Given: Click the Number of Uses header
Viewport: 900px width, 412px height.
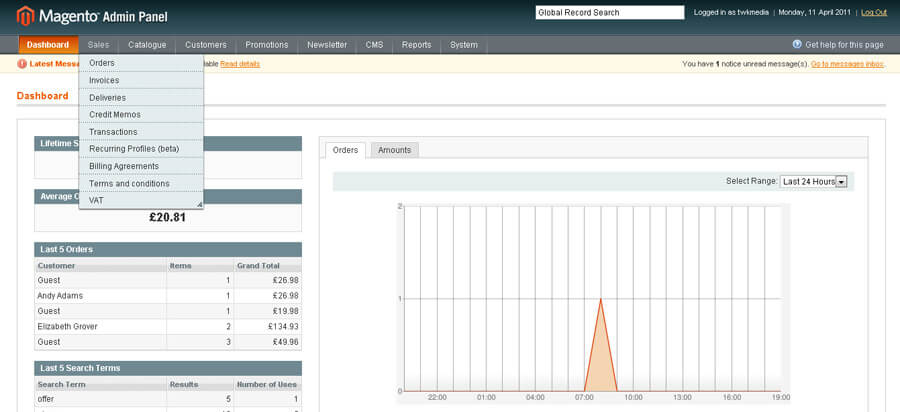Looking at the screenshot, I should 267,384.
